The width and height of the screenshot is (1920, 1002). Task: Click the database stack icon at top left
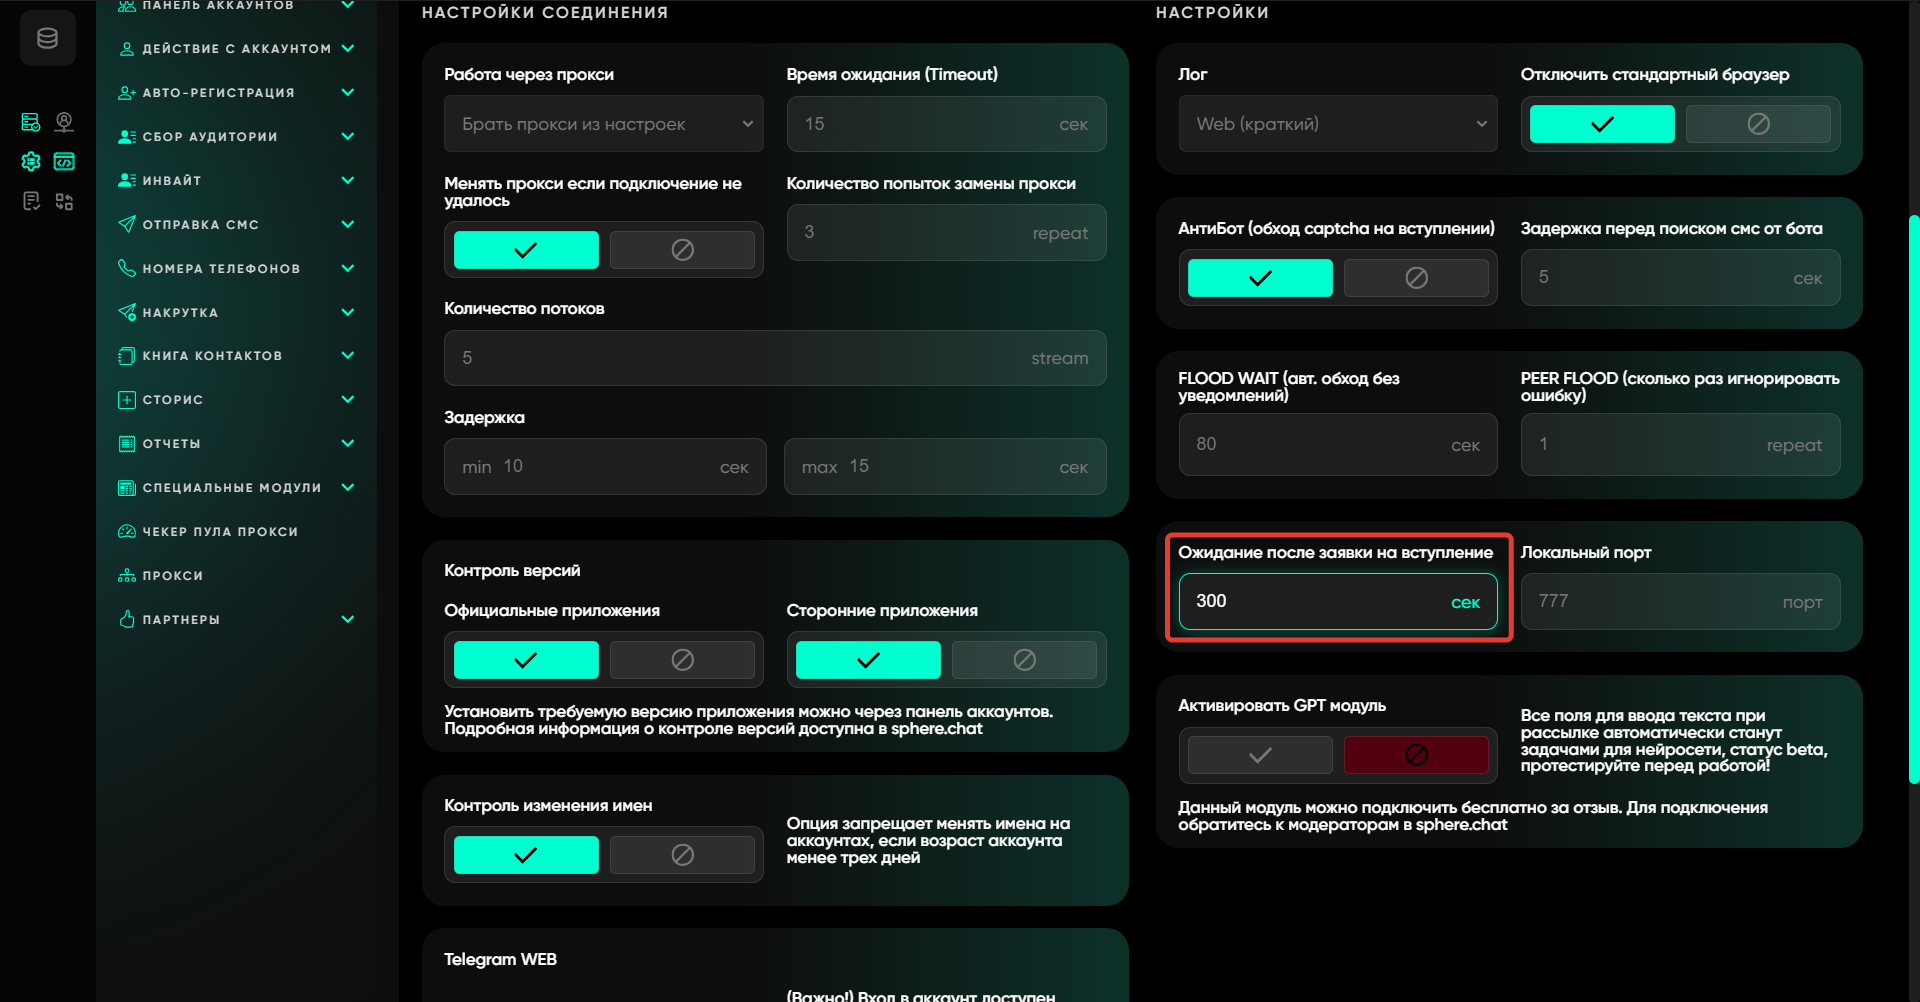47,39
